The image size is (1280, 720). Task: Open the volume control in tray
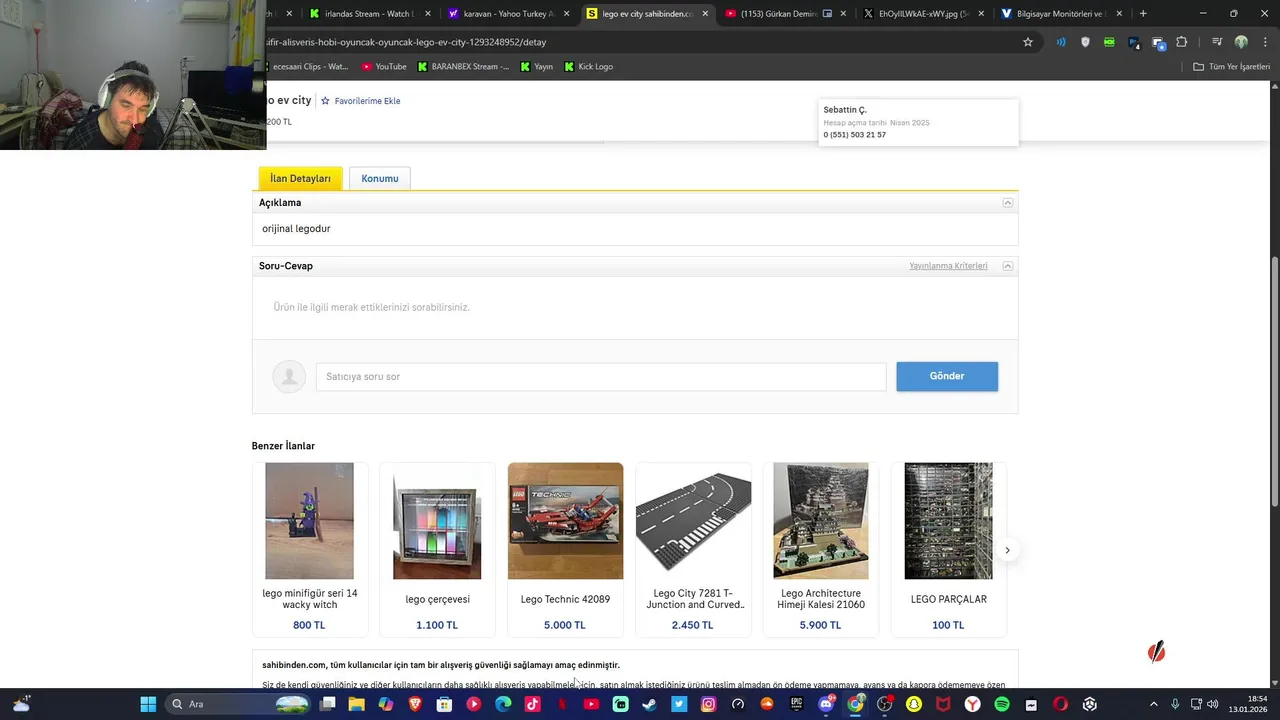1213,704
